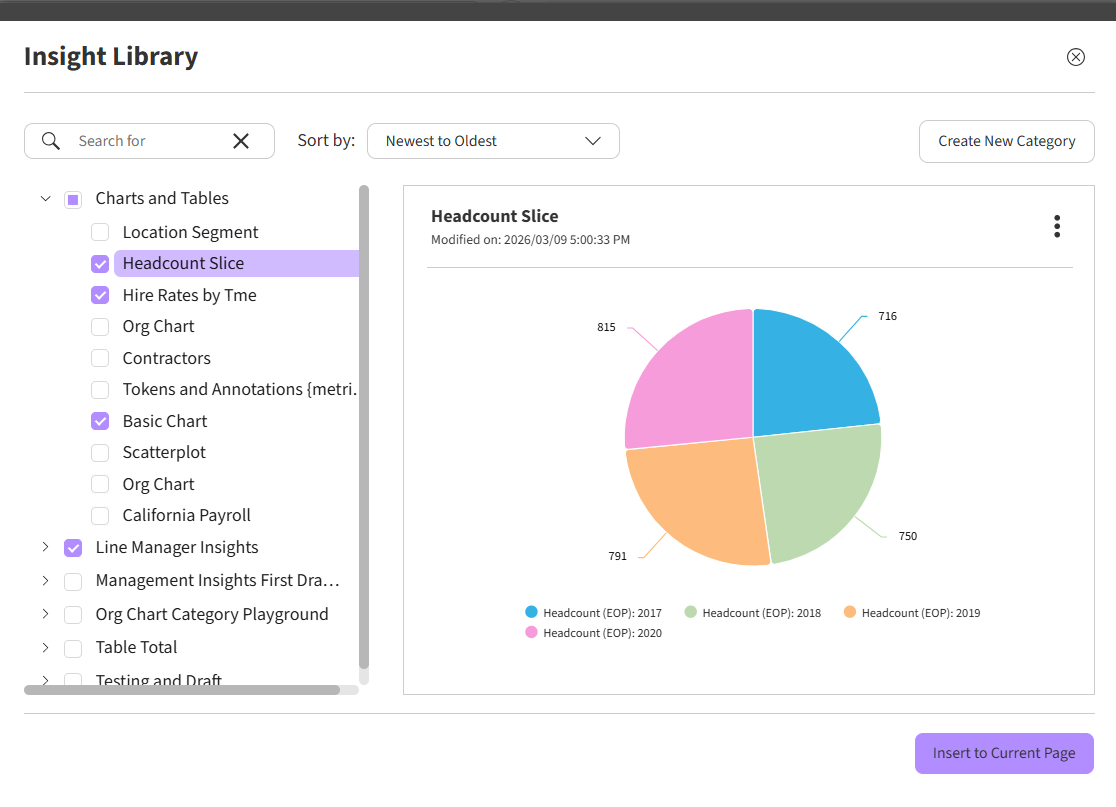Expand the Table Total category
The image size is (1116, 807).
coord(45,647)
